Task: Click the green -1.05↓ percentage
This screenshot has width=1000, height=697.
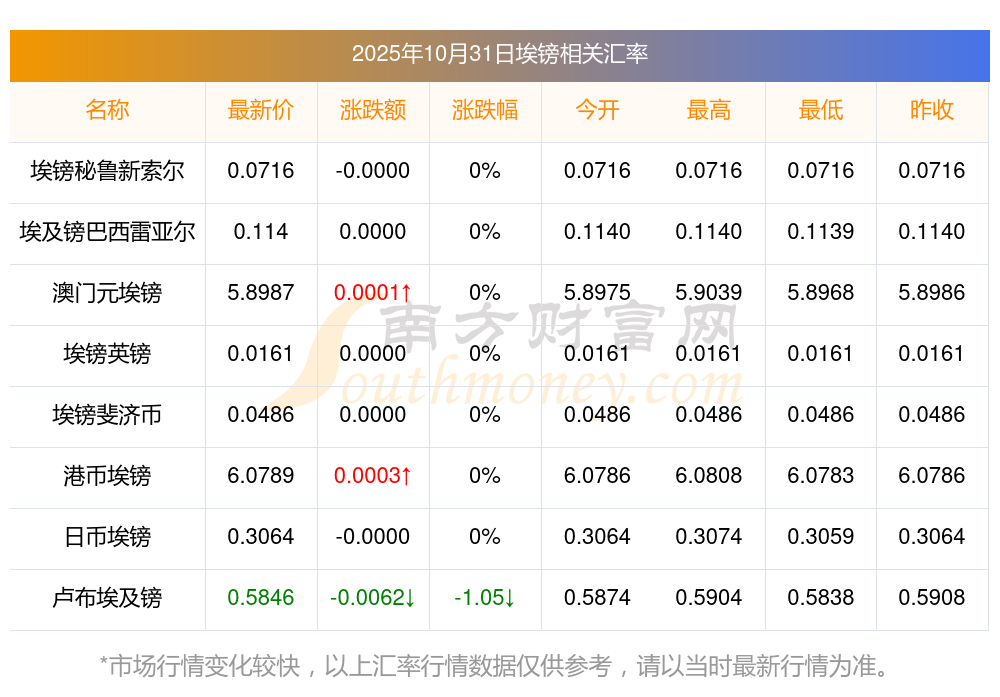Action: tap(485, 598)
